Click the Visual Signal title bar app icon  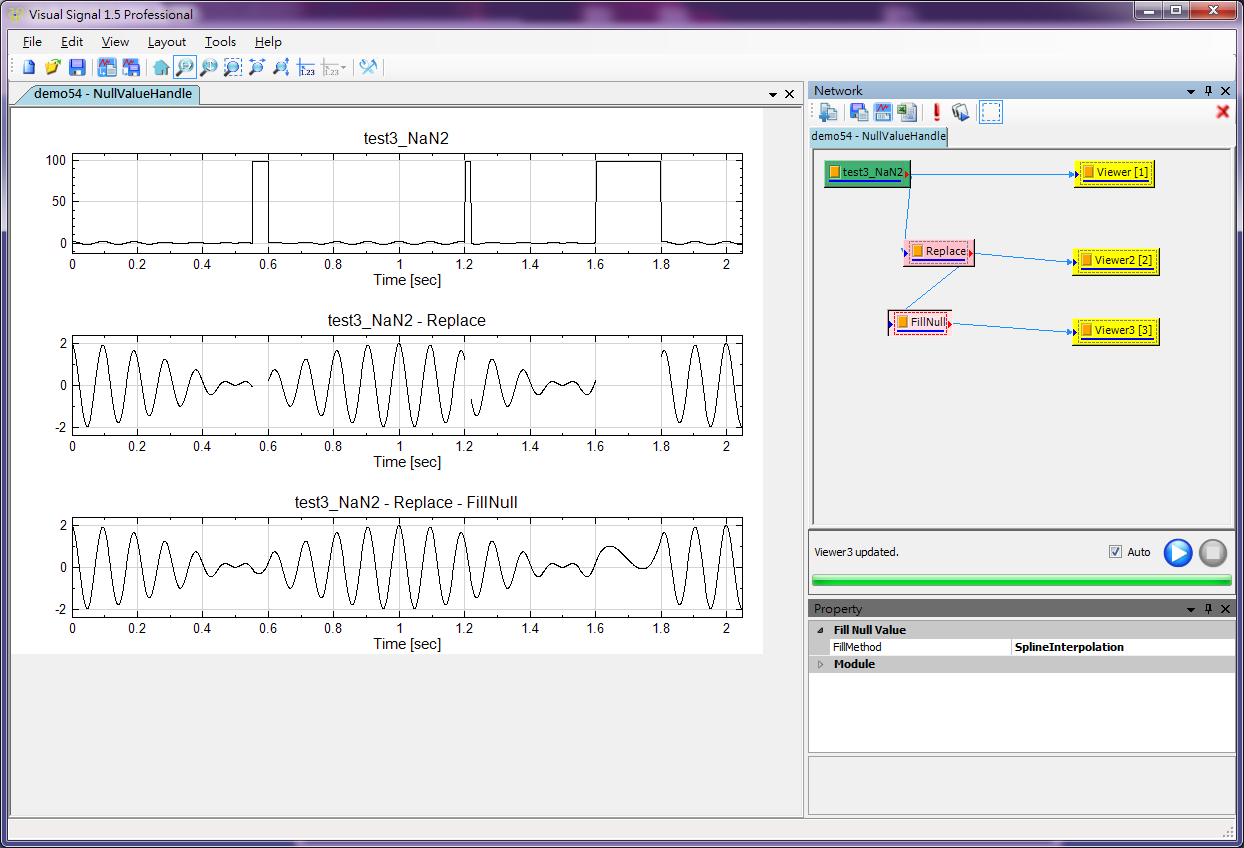pyautogui.click(x=17, y=14)
